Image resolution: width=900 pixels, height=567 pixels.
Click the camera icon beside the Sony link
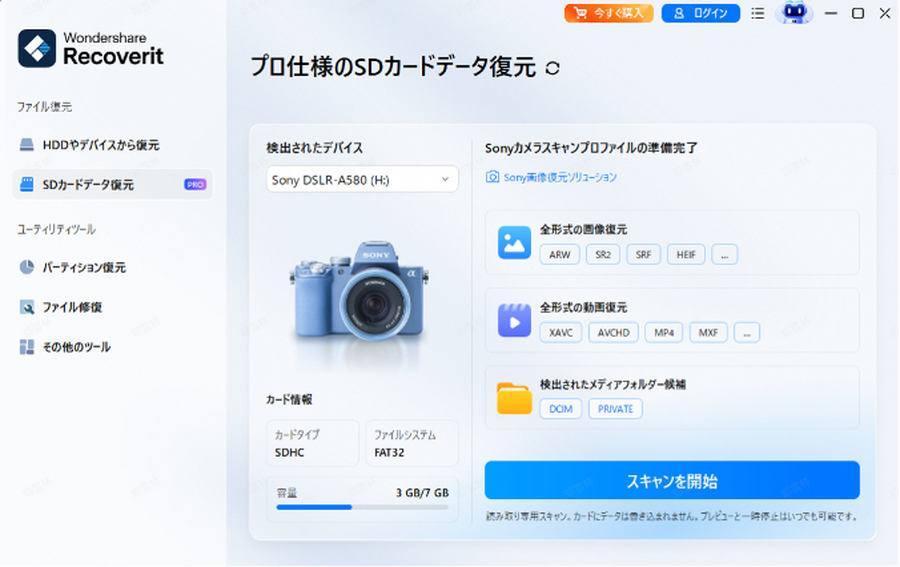[x=492, y=177]
